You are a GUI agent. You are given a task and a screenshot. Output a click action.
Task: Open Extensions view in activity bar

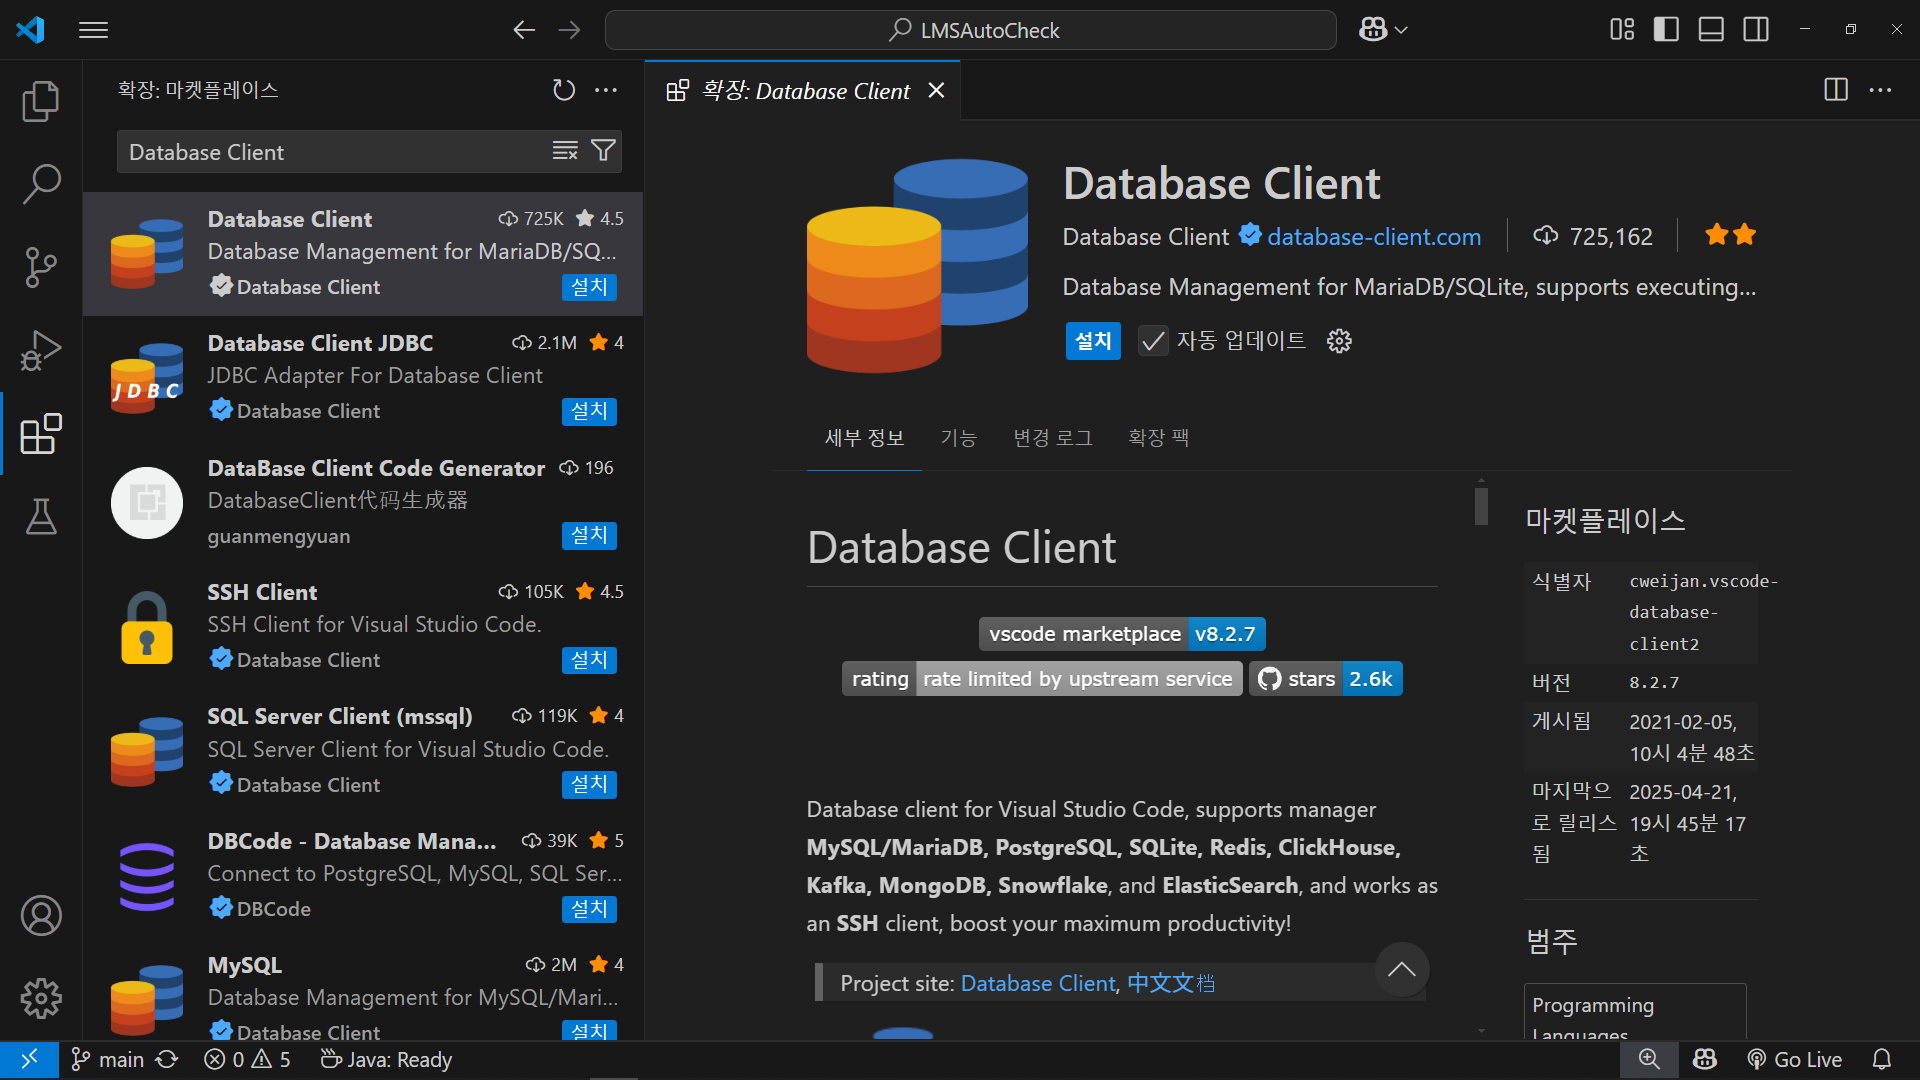[41, 433]
